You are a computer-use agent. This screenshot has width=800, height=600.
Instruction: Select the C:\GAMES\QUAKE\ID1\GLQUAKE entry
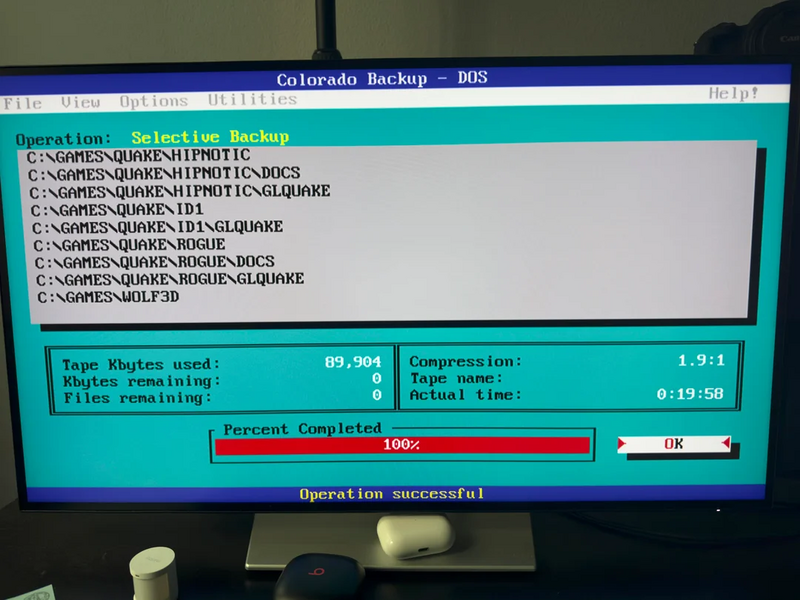click(x=157, y=227)
